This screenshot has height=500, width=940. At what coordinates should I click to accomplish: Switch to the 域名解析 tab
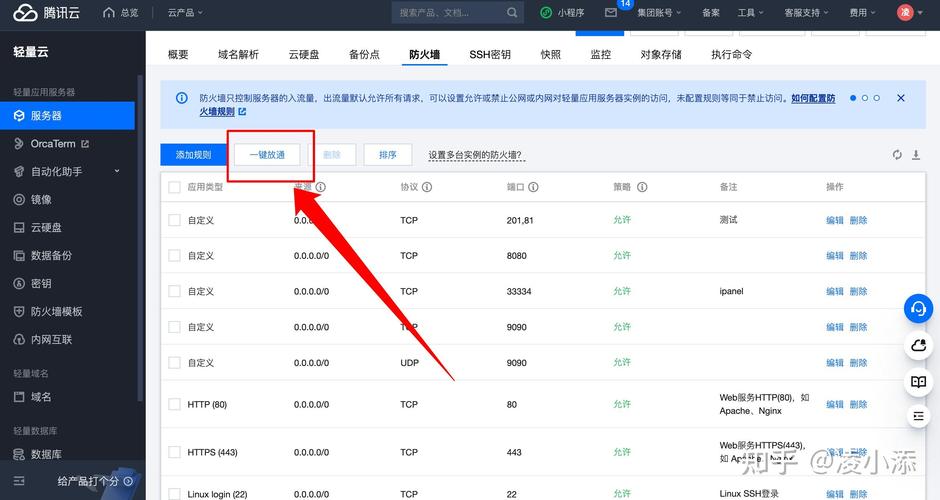pyautogui.click(x=238, y=55)
